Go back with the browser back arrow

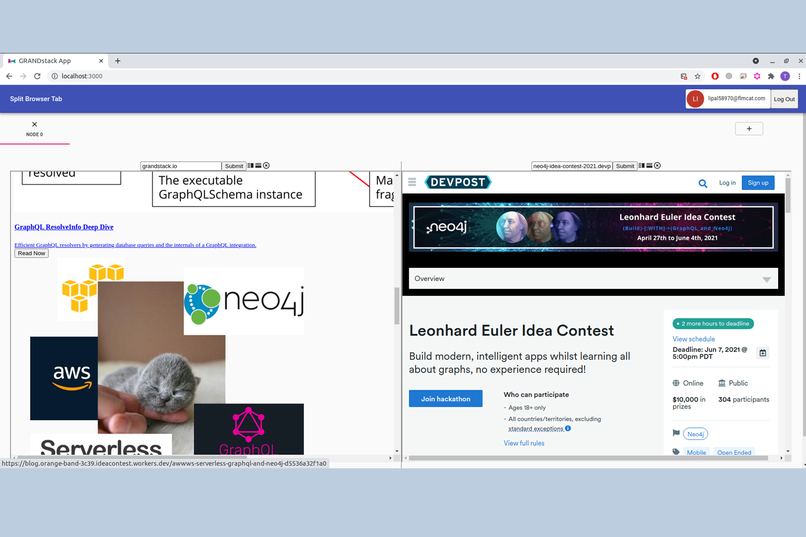9,76
